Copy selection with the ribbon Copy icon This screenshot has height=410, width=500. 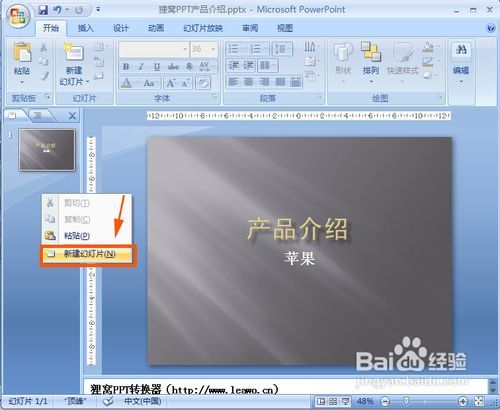pos(44,61)
